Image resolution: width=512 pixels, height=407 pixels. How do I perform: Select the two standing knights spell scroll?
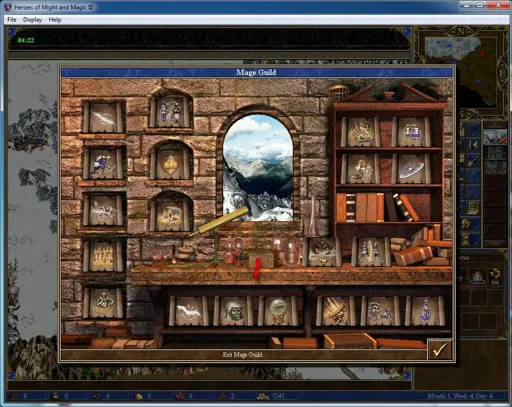click(x=170, y=112)
